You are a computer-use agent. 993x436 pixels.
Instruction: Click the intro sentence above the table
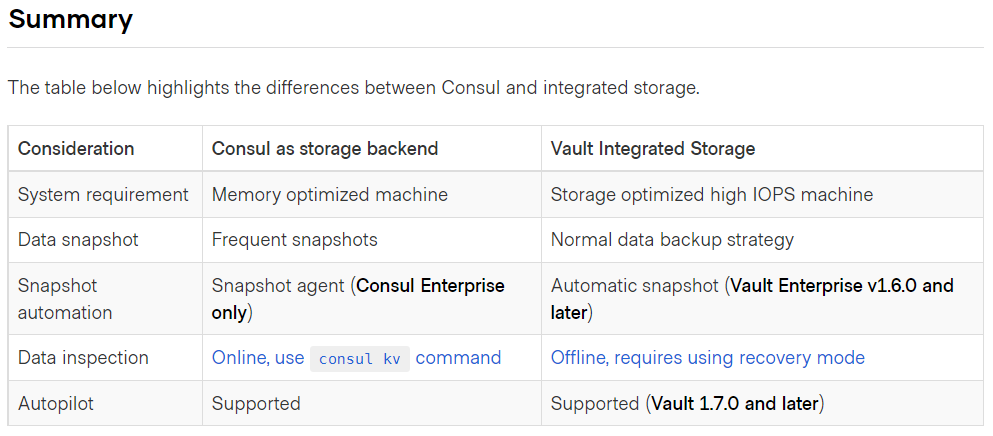click(353, 87)
